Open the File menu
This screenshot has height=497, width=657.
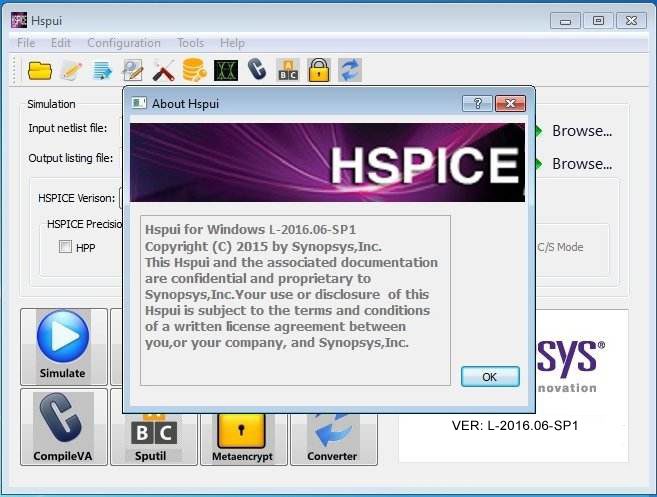click(x=26, y=43)
